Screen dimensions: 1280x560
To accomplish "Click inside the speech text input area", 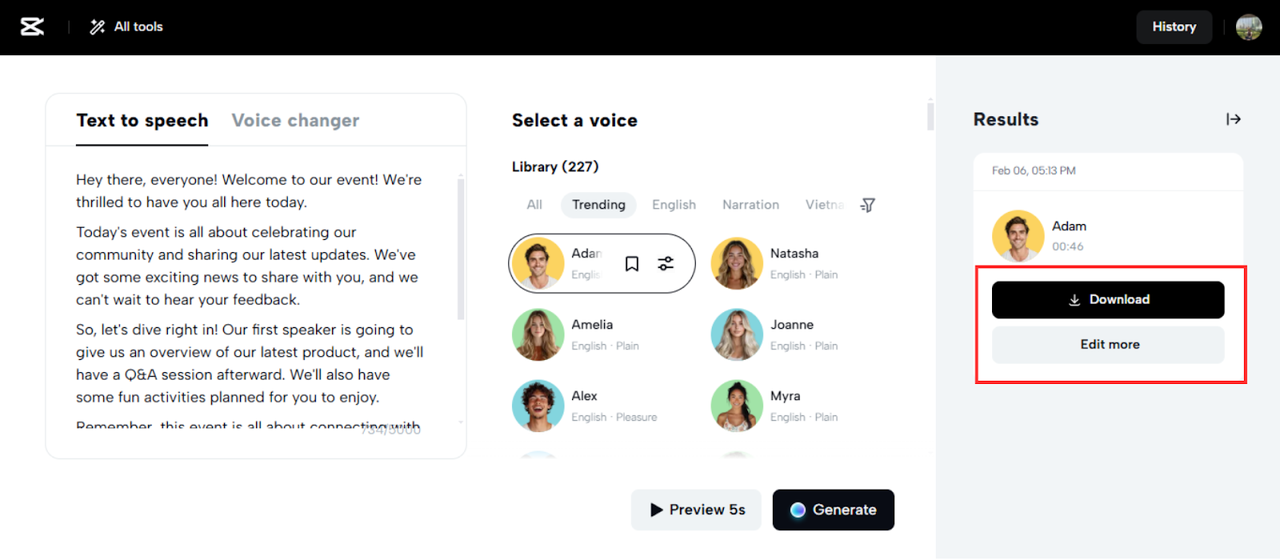I will point(250,300).
